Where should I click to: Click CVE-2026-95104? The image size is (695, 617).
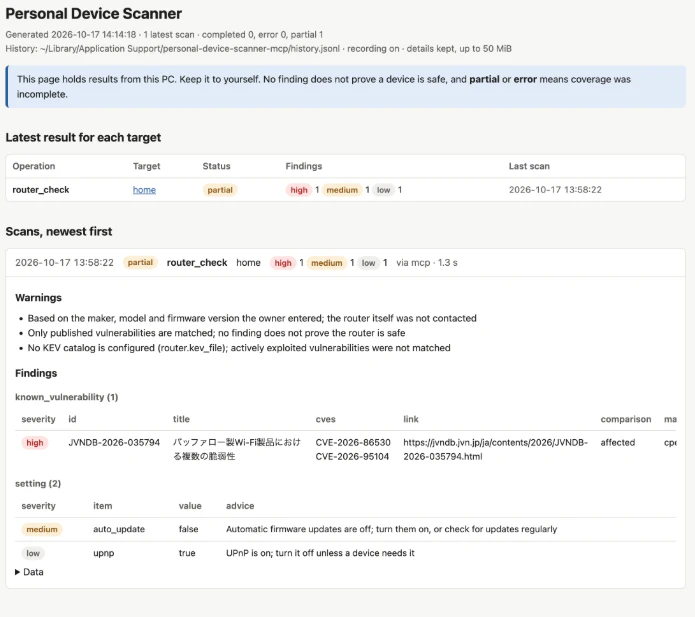352,457
